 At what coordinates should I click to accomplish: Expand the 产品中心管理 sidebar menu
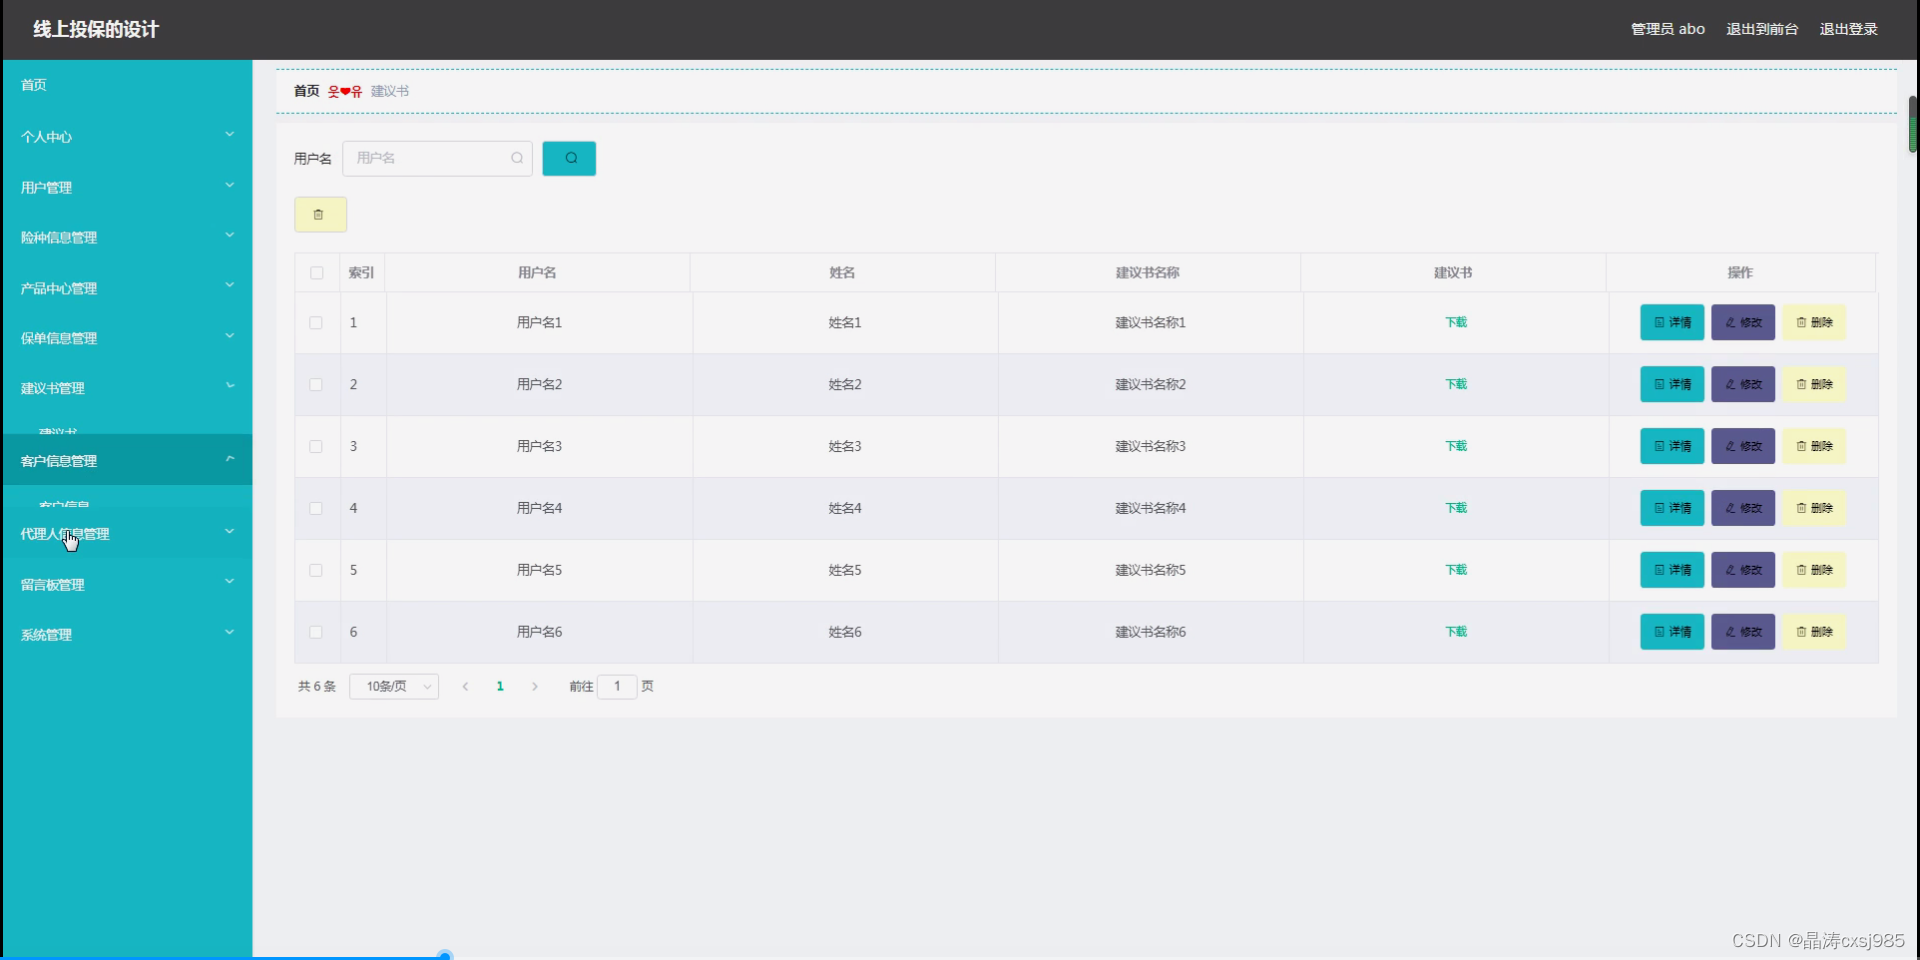[127, 288]
